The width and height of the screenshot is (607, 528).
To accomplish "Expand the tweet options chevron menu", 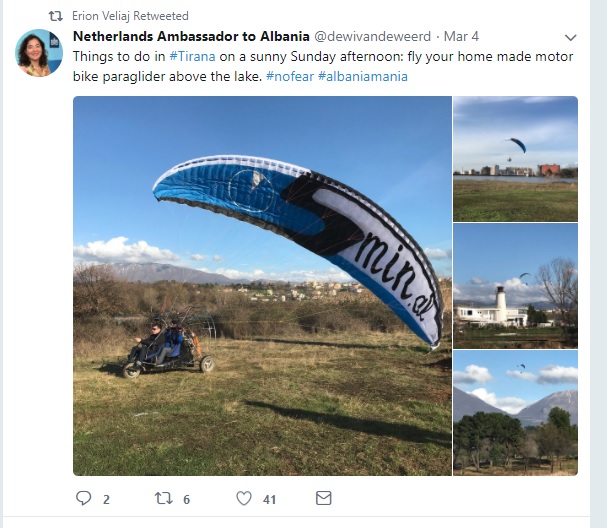I will point(571,38).
